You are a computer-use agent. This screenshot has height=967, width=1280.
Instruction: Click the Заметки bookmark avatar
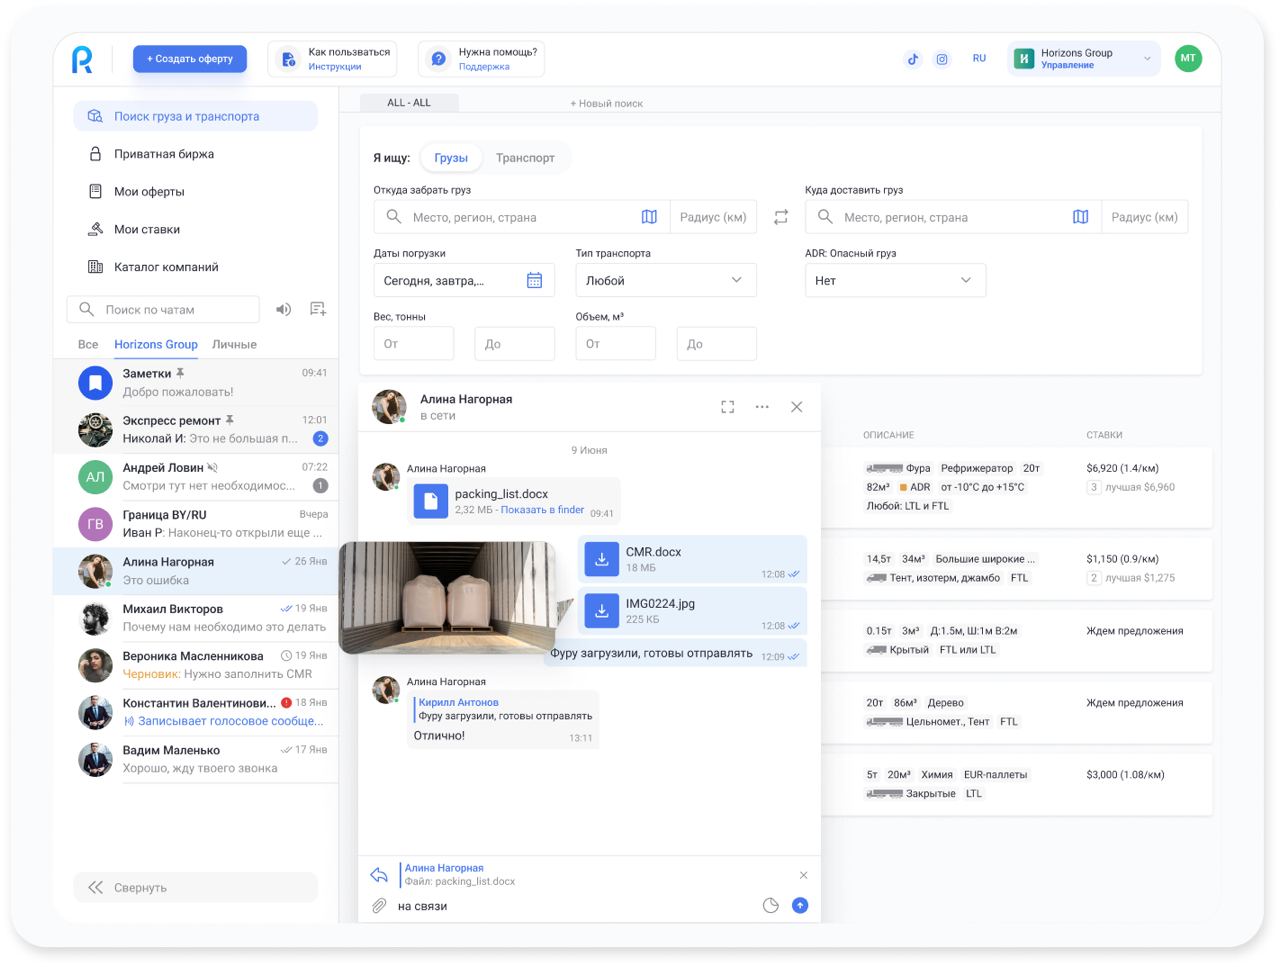(95, 382)
